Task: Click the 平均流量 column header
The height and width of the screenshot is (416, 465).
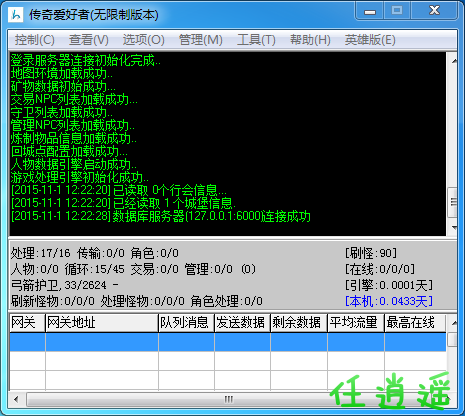Action: click(356, 322)
